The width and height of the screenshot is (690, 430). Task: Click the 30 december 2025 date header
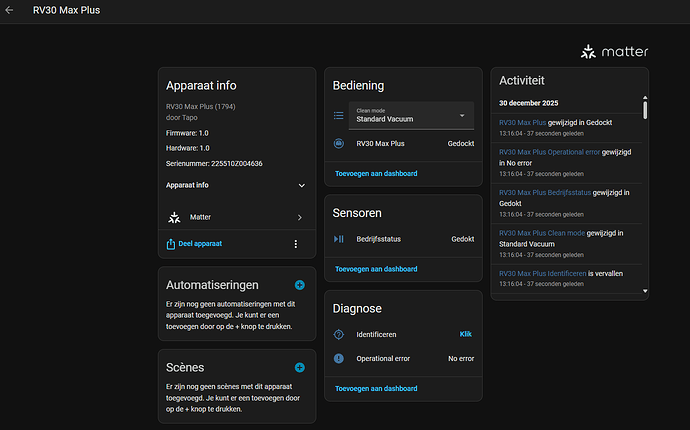(x=529, y=103)
